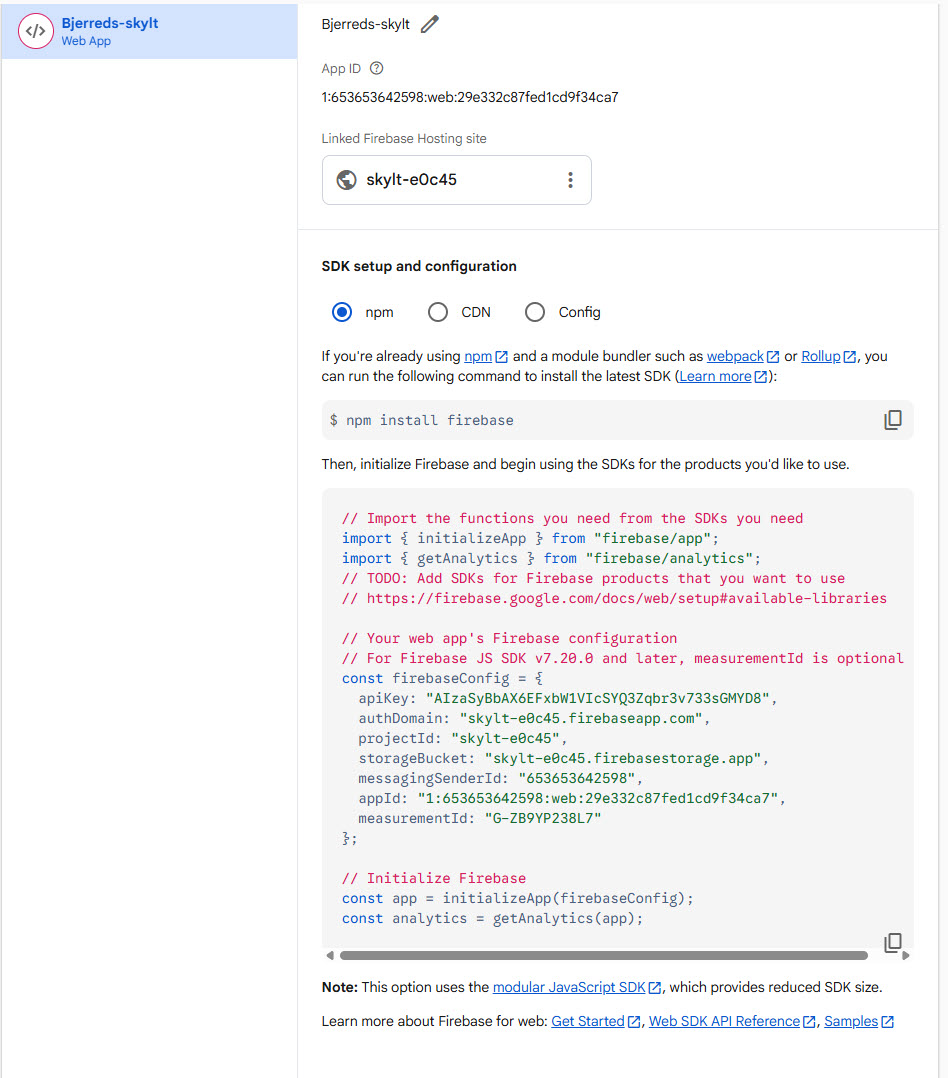The width and height of the screenshot is (948, 1078).
Task: Open the webpack link
Action: (x=735, y=356)
